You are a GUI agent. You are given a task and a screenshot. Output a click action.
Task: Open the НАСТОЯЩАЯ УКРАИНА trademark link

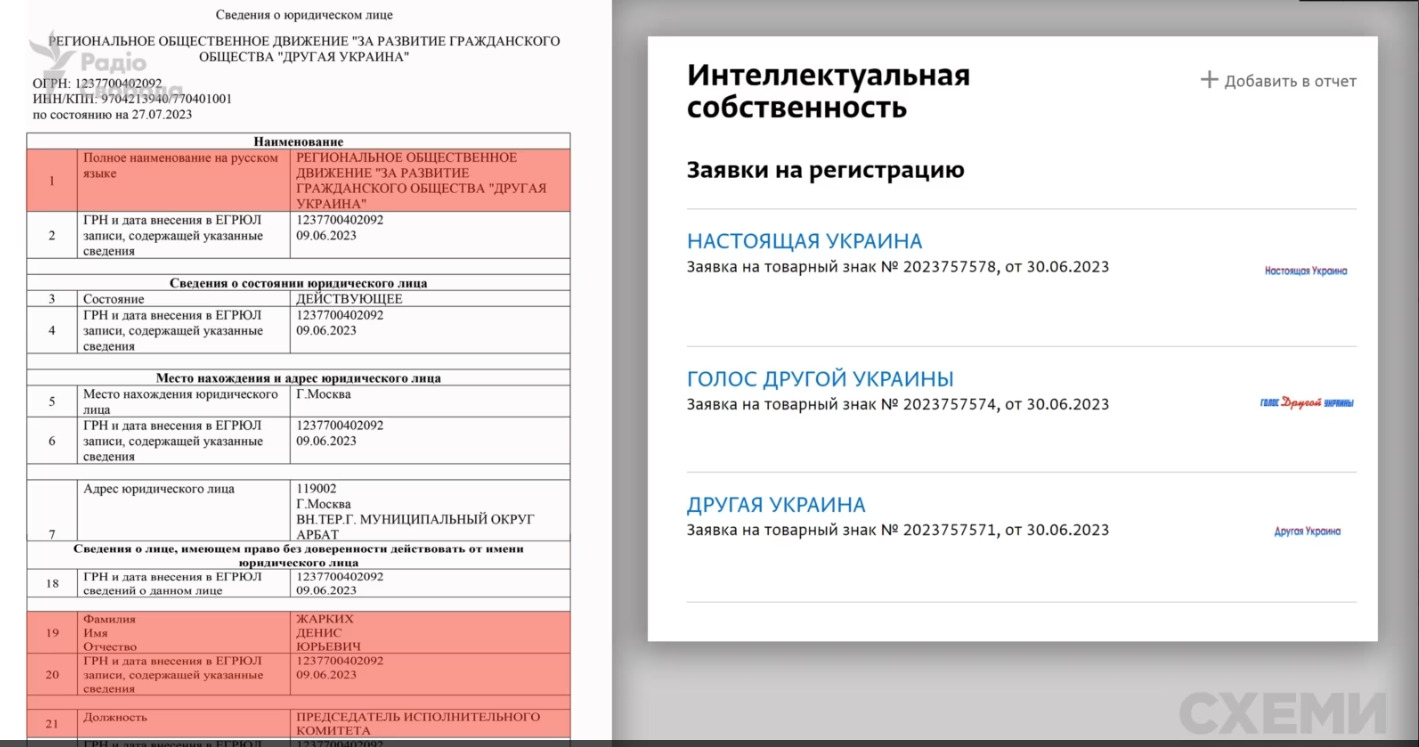pyautogui.click(x=804, y=241)
